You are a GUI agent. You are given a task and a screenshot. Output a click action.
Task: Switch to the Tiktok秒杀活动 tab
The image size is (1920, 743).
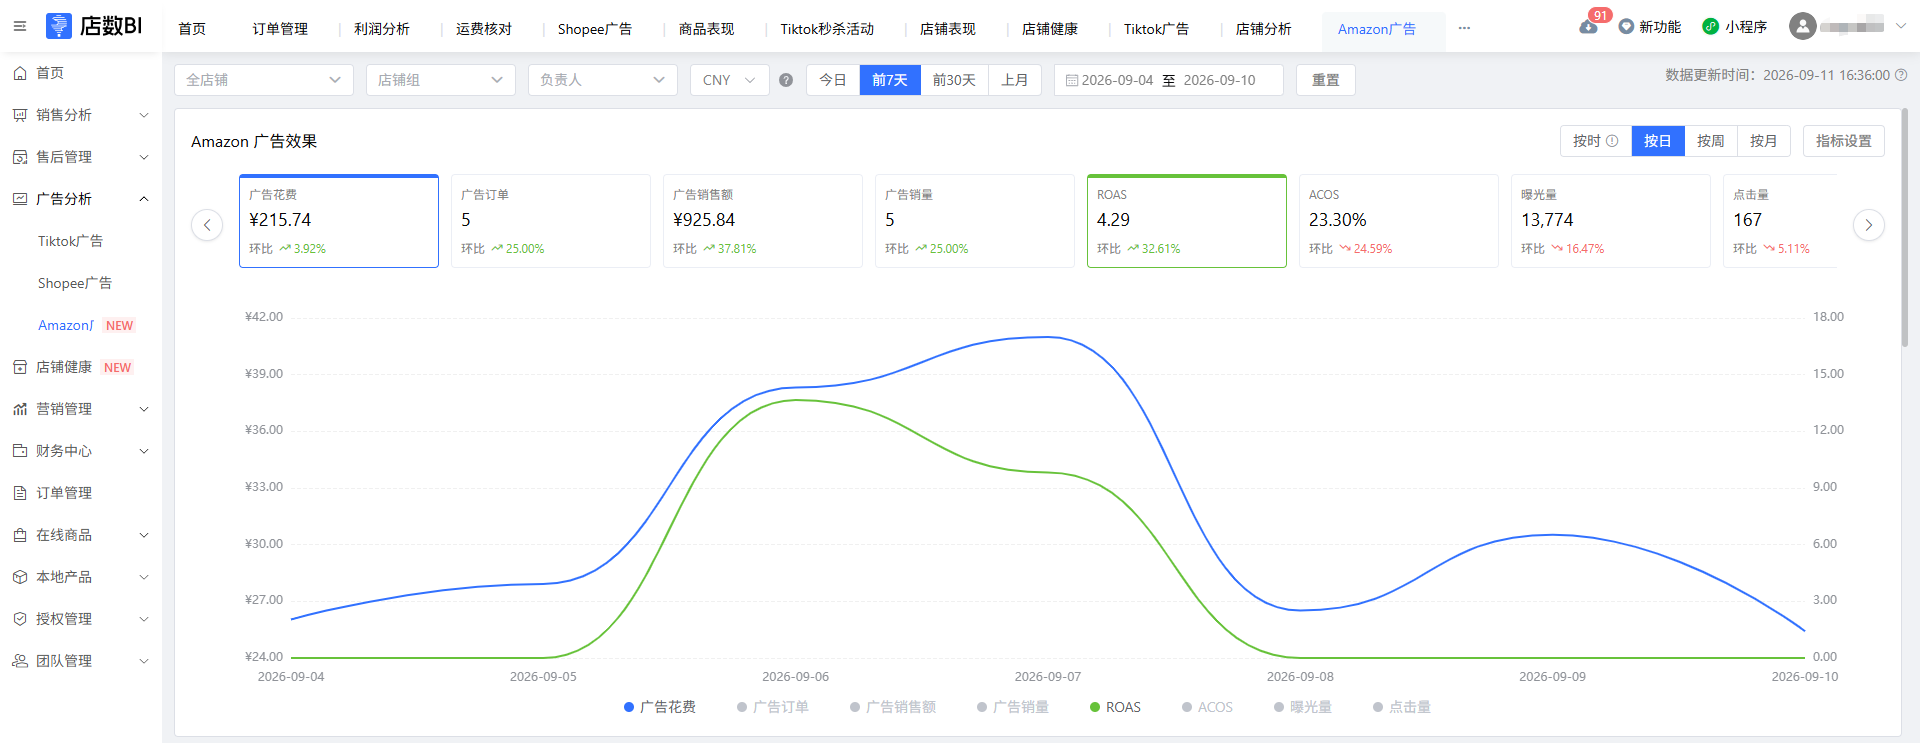[827, 29]
